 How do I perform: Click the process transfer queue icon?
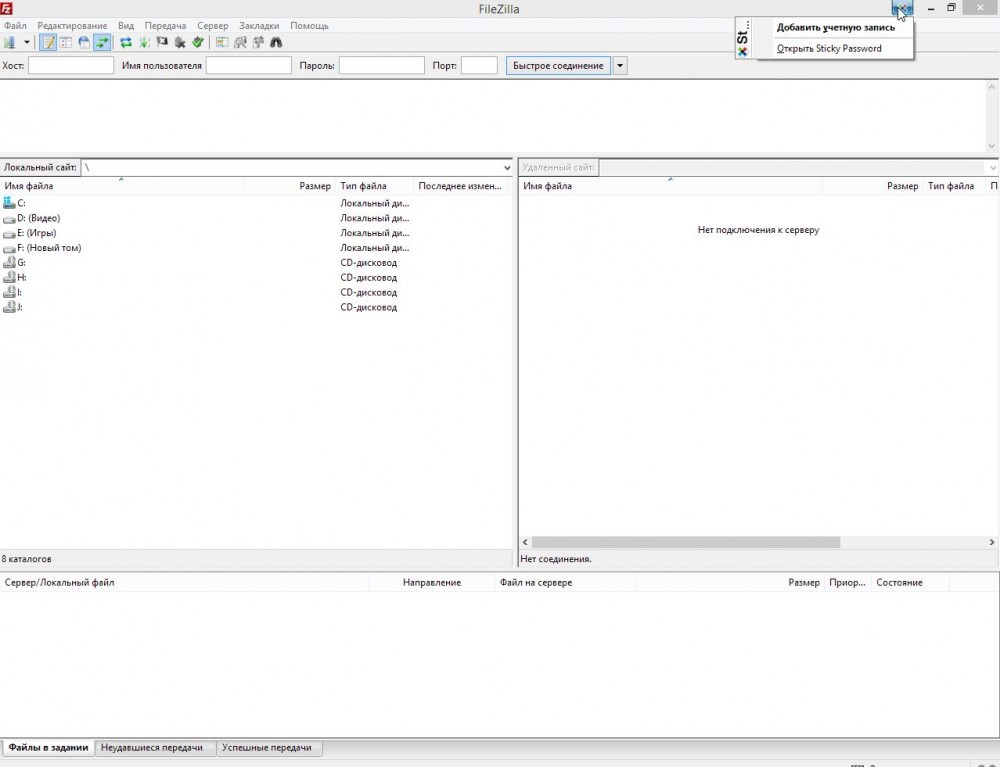click(144, 43)
